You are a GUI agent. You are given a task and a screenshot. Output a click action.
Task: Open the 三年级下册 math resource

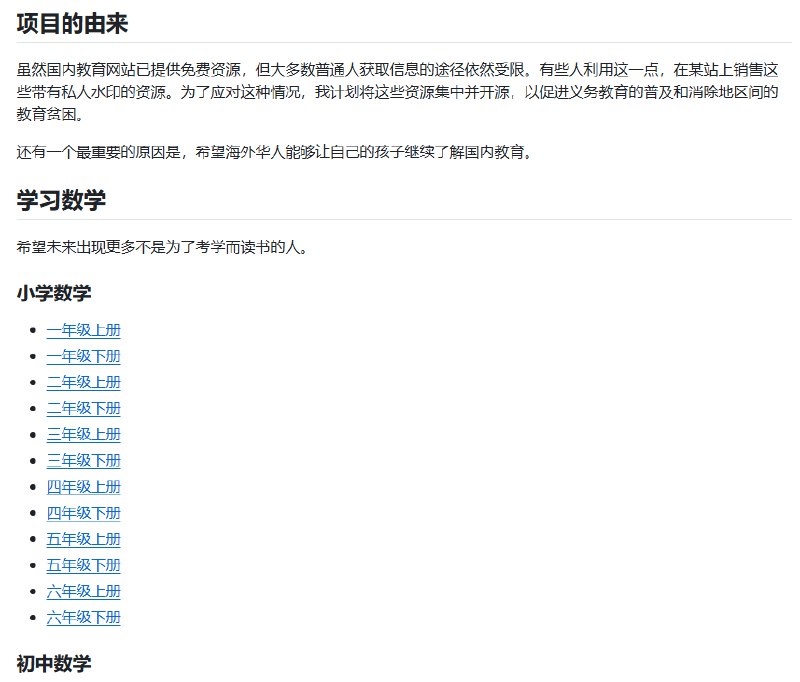pyautogui.click(x=83, y=460)
